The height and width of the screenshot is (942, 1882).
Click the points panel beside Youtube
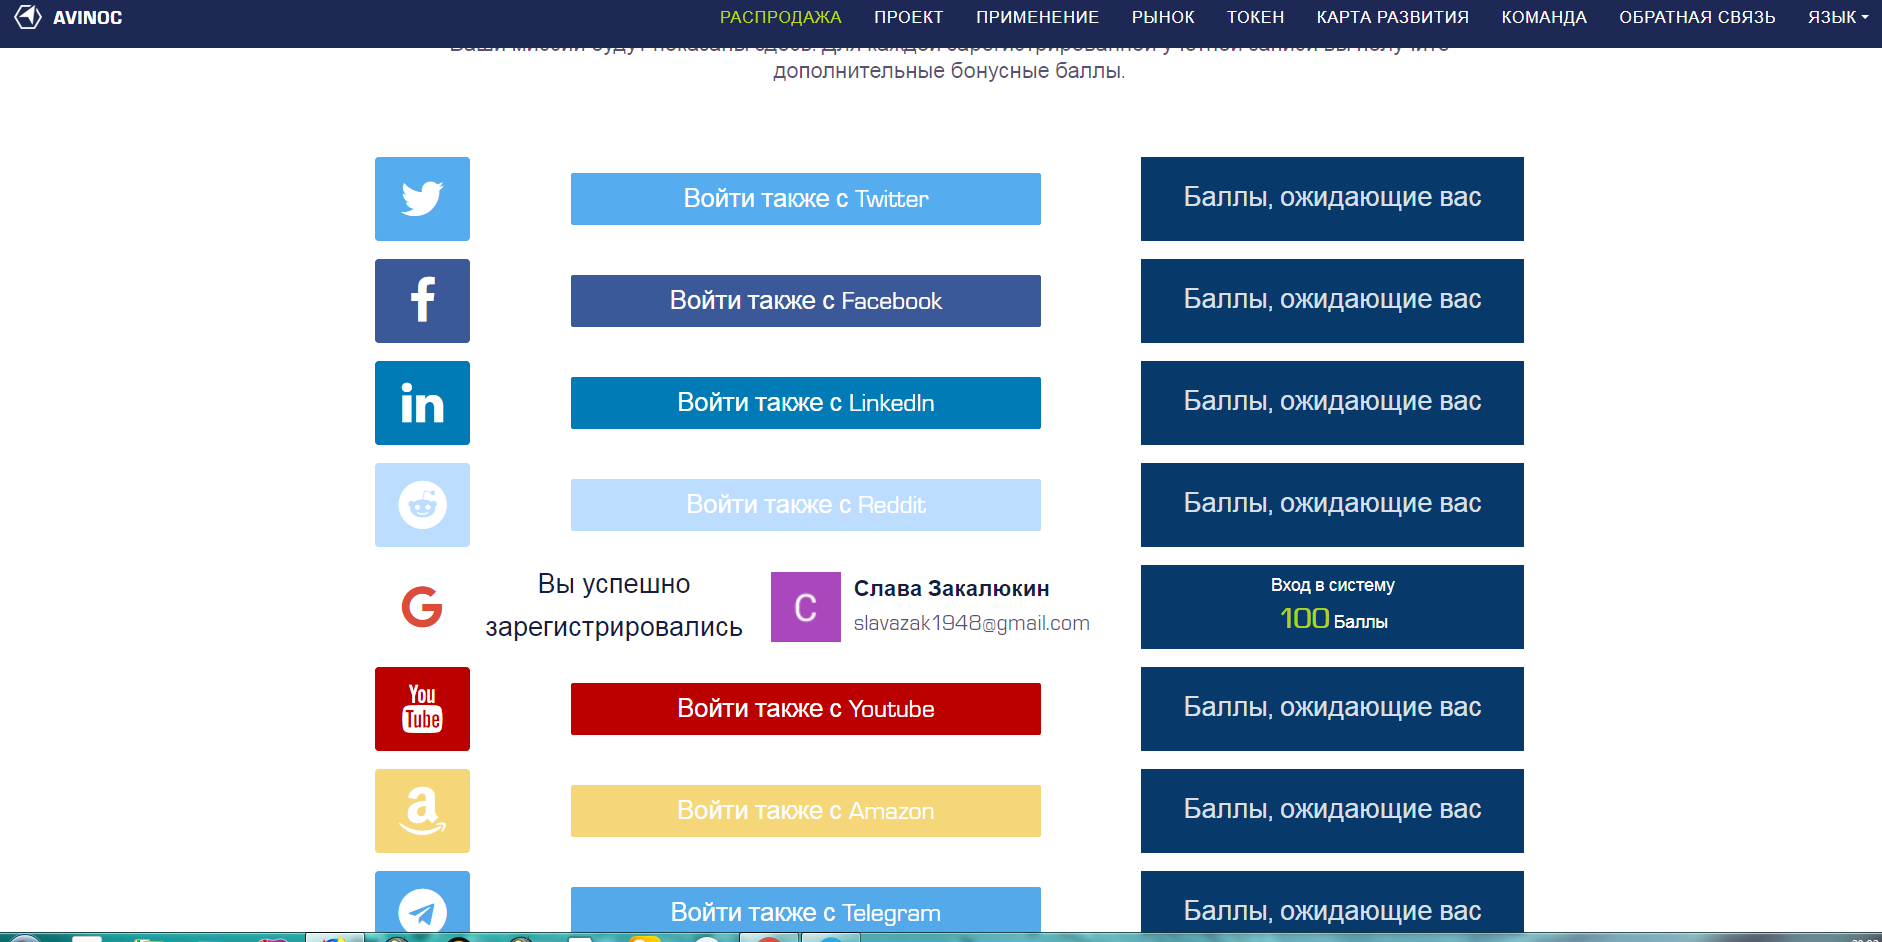point(1332,709)
